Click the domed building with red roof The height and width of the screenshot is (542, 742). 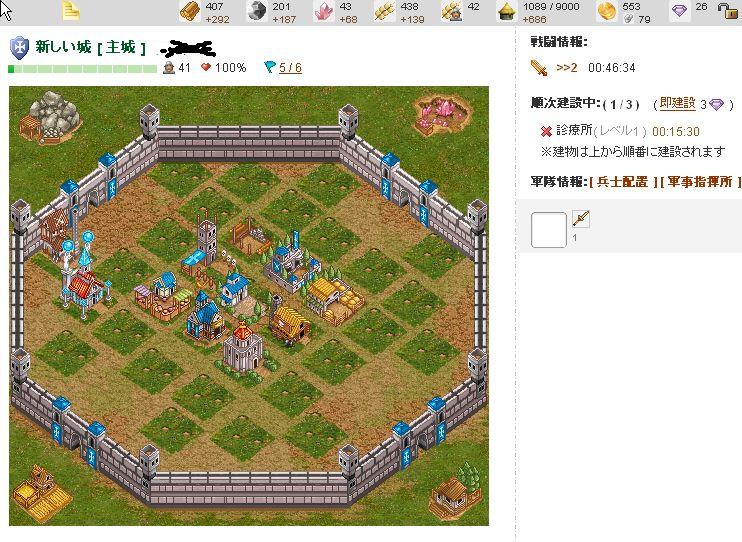(x=242, y=348)
